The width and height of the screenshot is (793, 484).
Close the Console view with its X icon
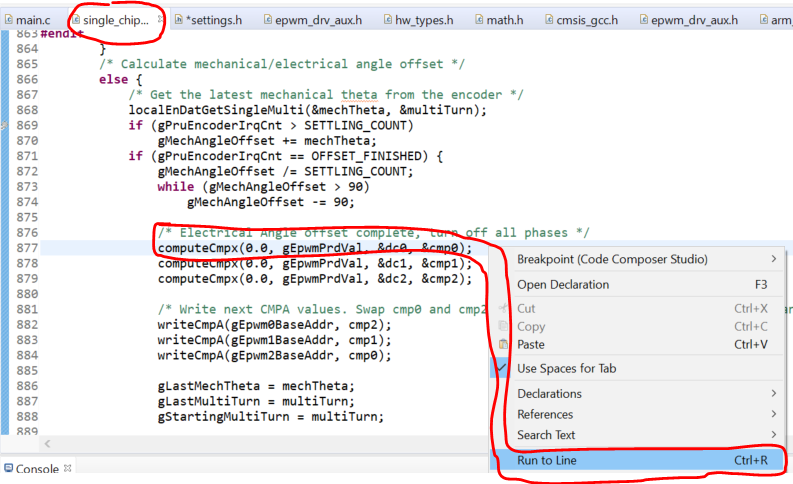pos(69,468)
